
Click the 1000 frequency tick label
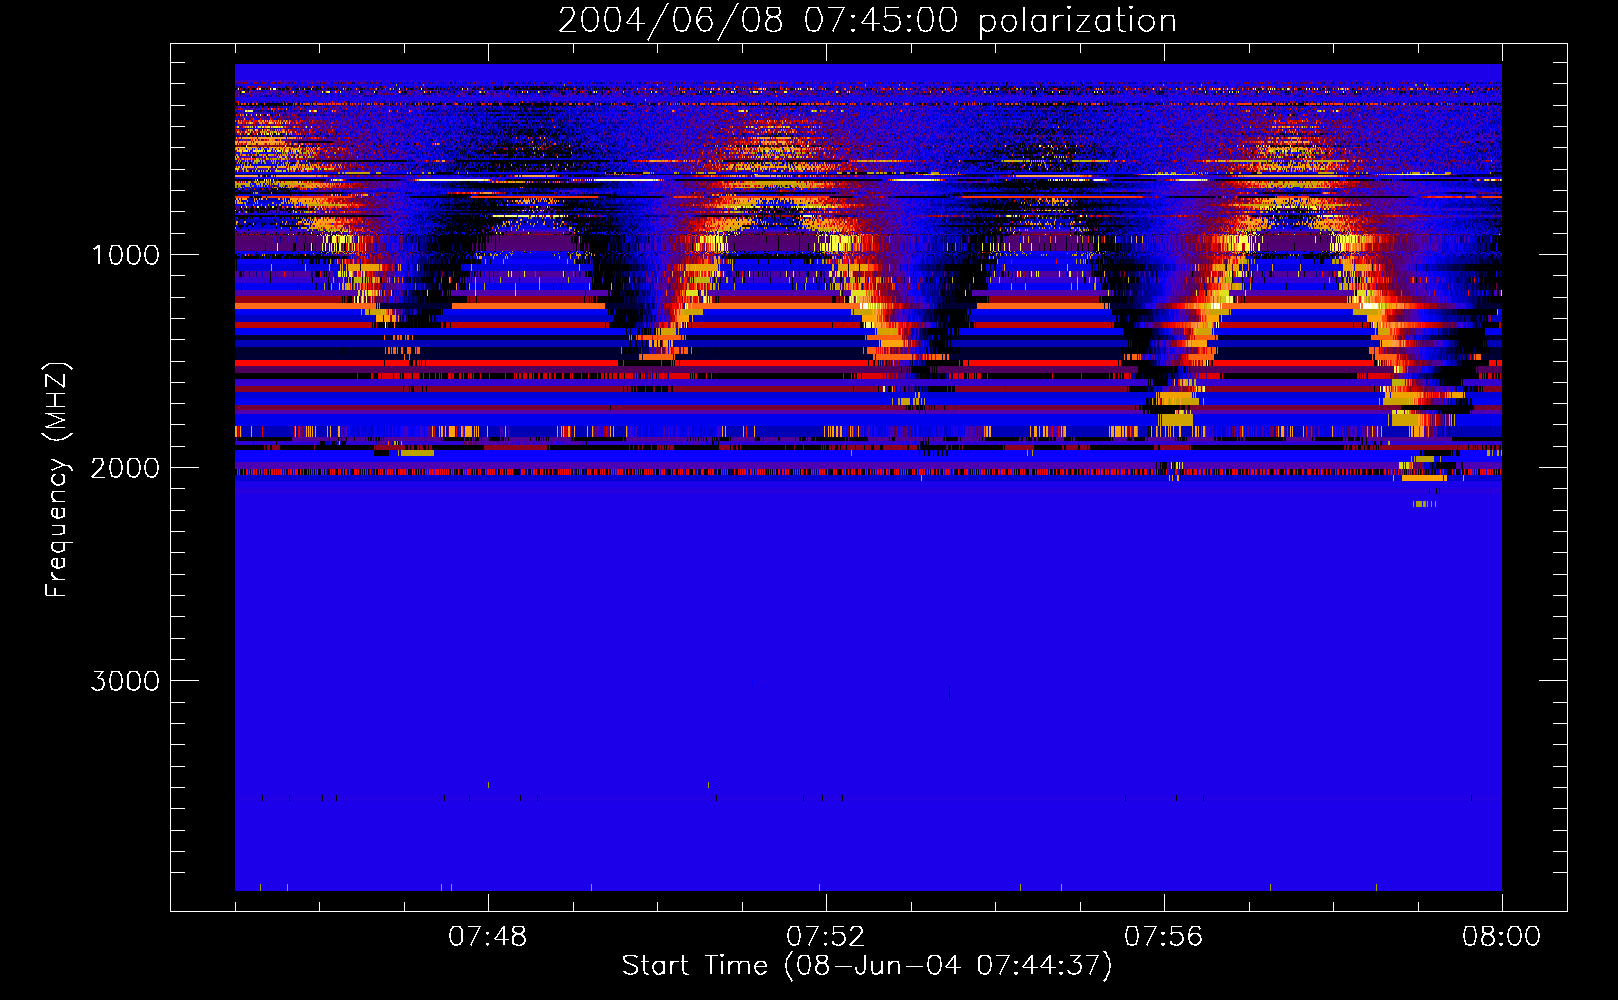coord(125,255)
